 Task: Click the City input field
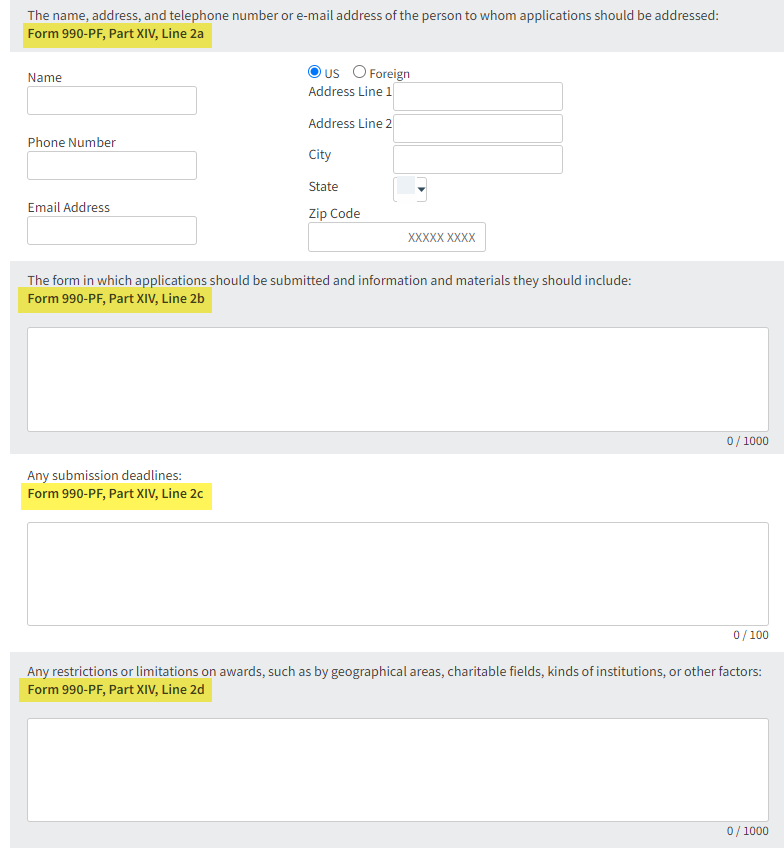pyautogui.click(x=477, y=160)
